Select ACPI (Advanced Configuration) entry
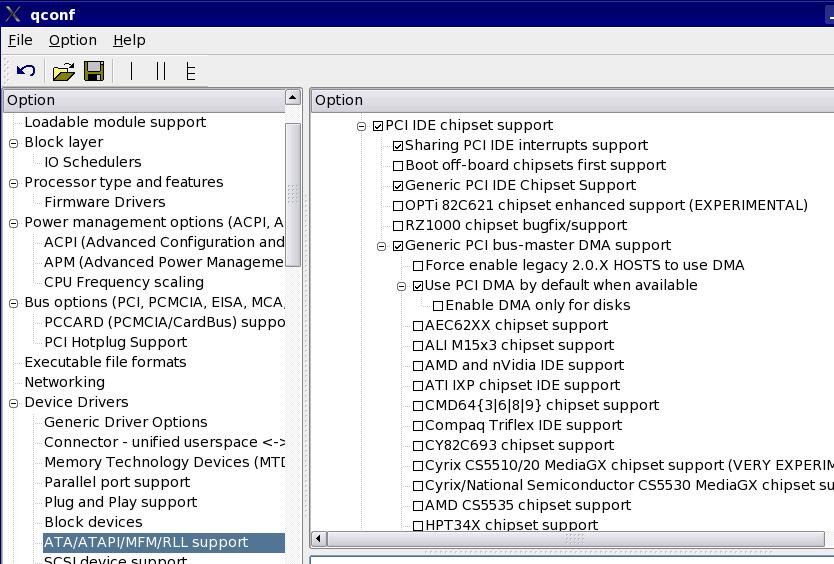834x564 pixels. click(164, 242)
